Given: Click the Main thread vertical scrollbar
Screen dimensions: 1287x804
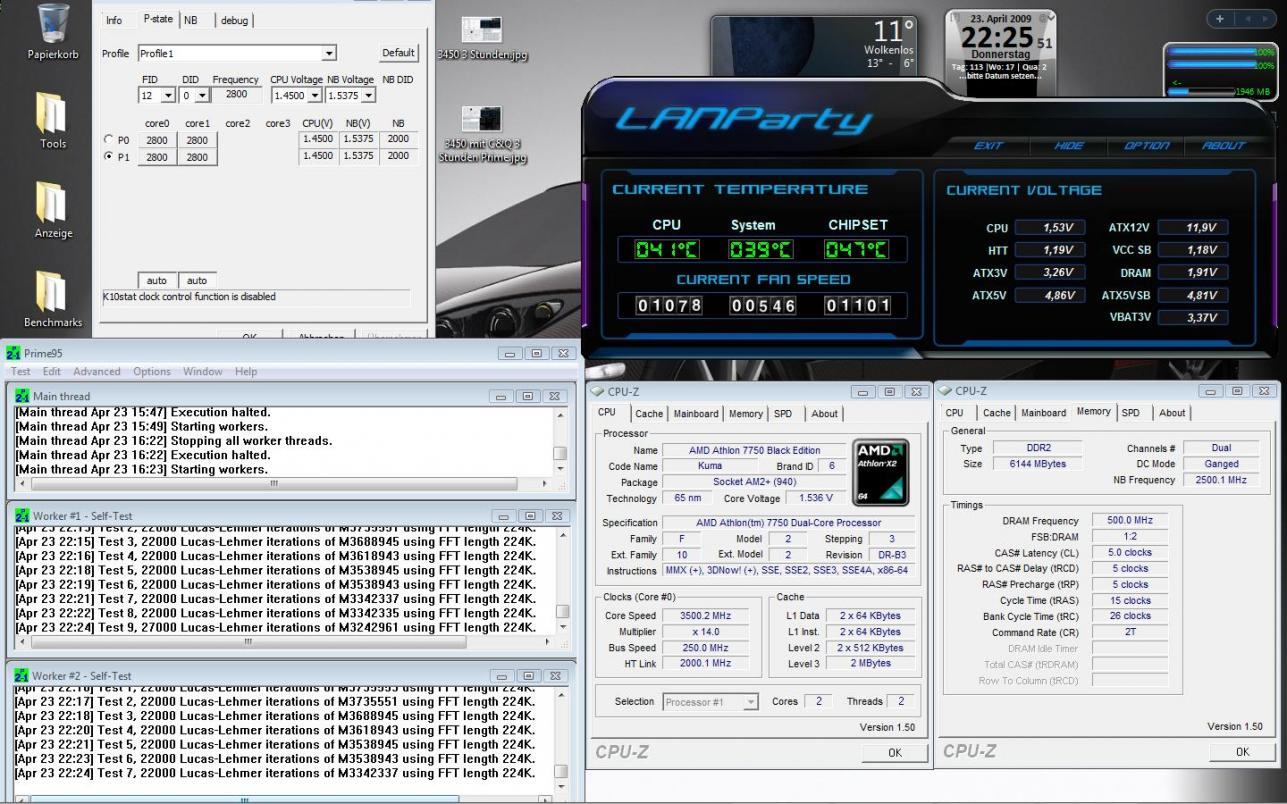Looking at the screenshot, I should (561, 441).
